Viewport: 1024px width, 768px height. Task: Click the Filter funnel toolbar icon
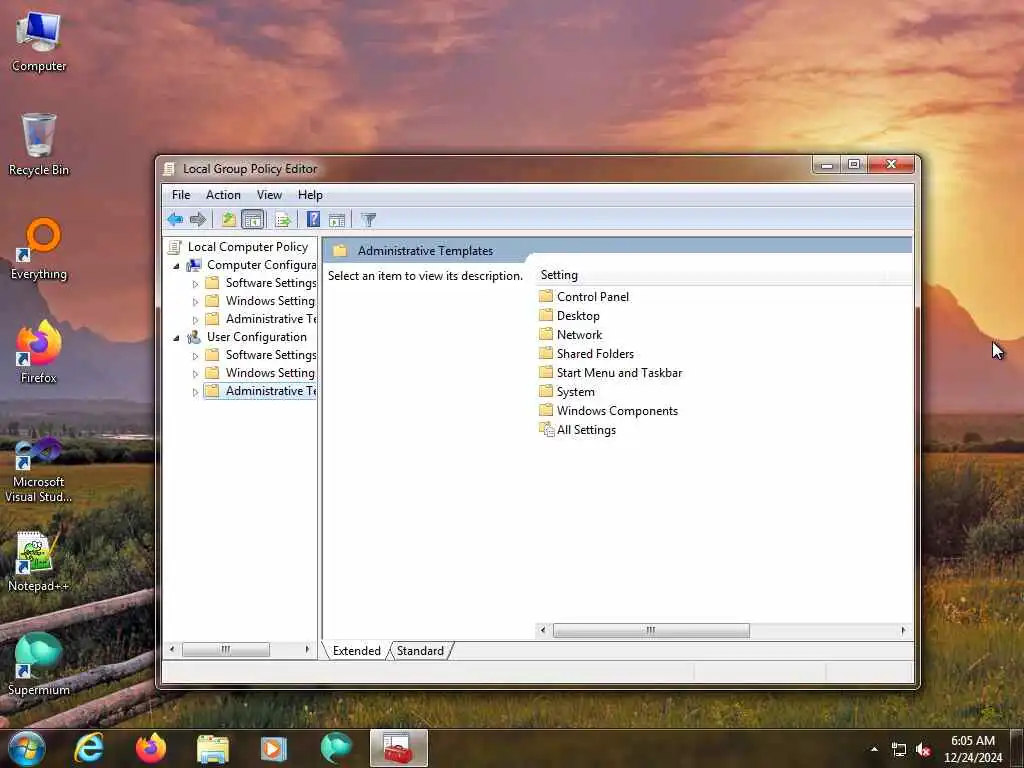pos(369,219)
